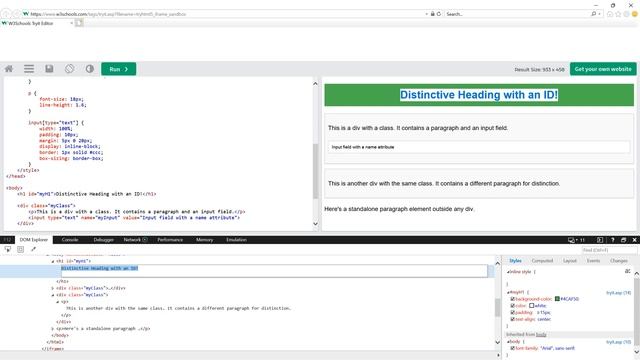Screen dimensions: 640x360
Task: Open the Network tab
Action: tap(132, 240)
